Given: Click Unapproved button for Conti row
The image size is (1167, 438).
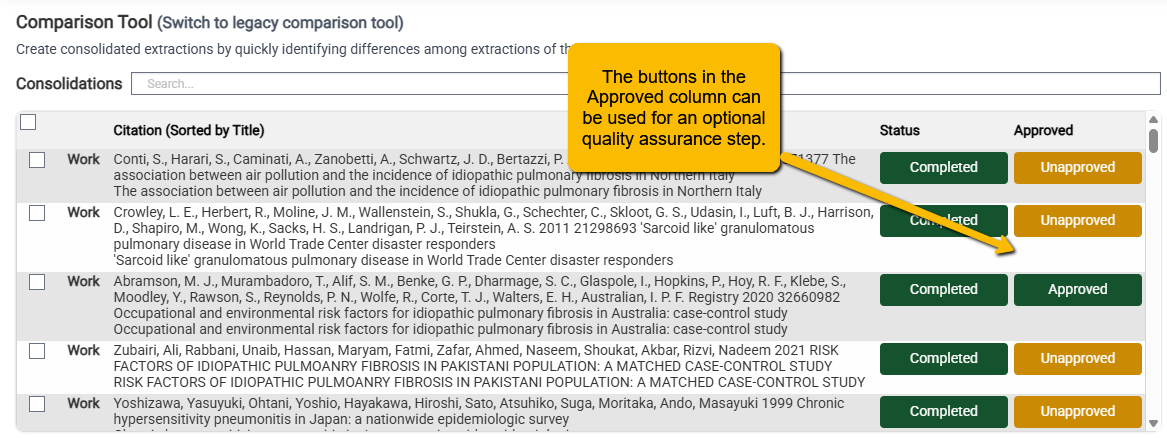Looking at the screenshot, I should 1077,168.
